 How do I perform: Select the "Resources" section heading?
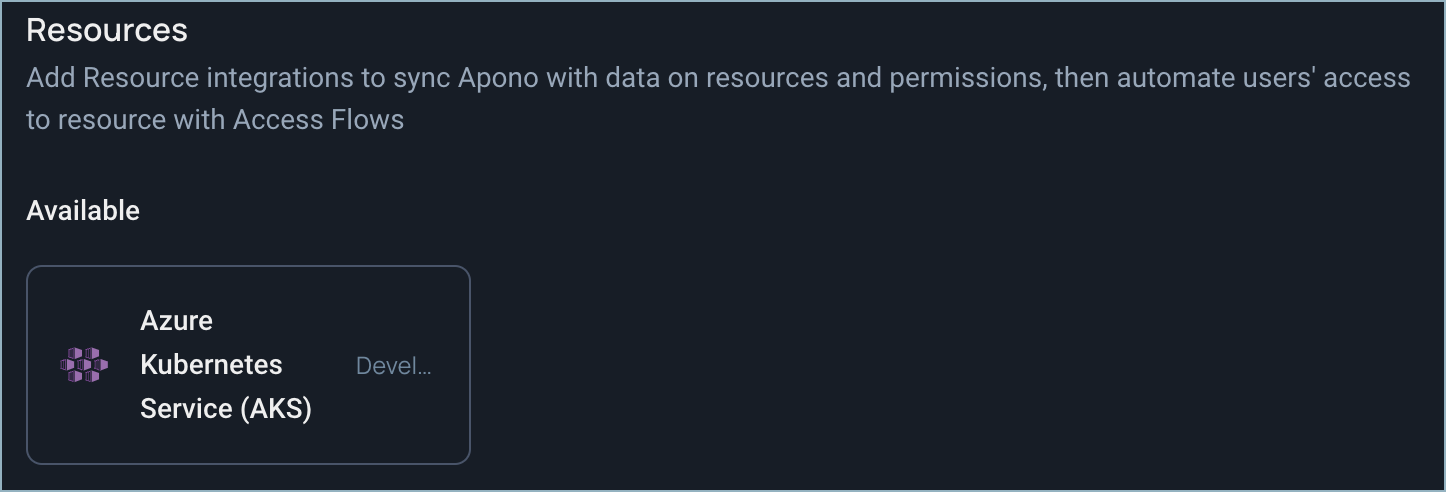tap(107, 30)
